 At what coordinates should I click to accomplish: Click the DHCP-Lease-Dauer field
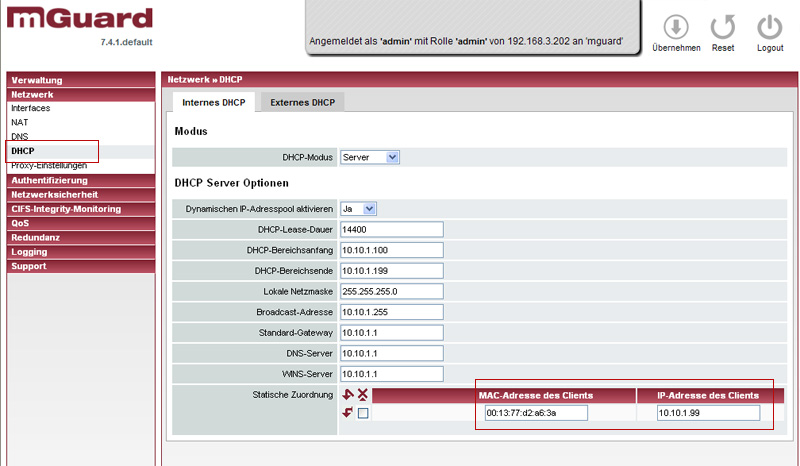[391, 229]
